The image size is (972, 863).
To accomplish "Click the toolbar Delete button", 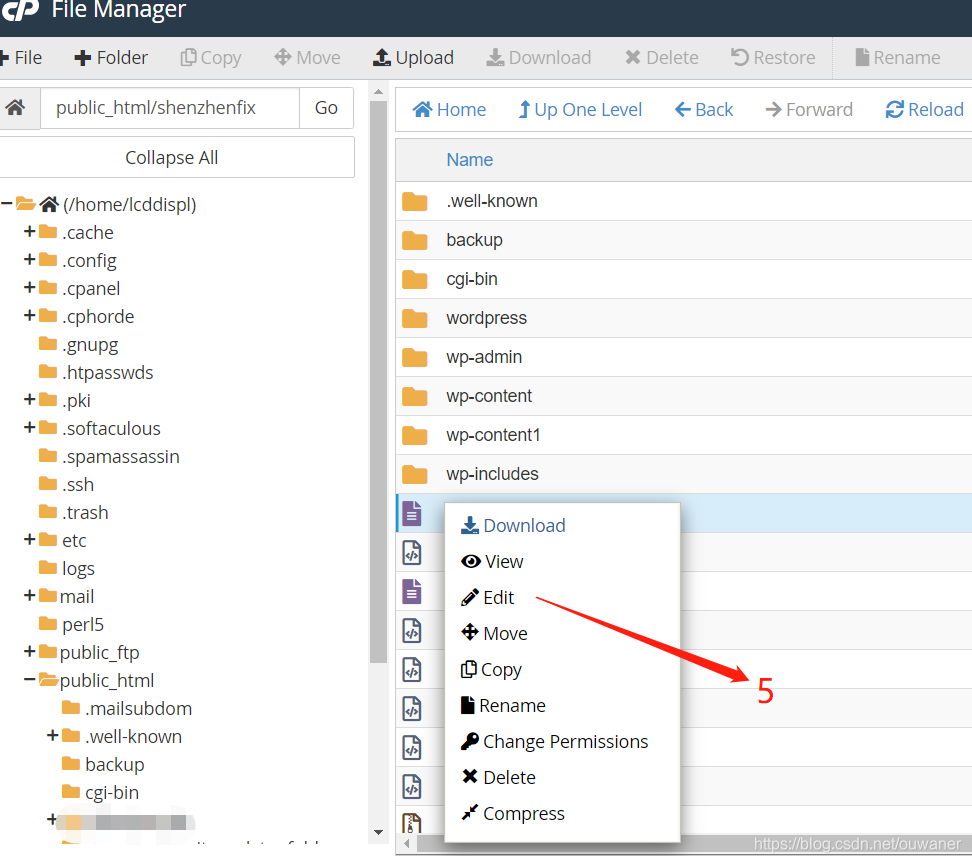I will 662,58.
